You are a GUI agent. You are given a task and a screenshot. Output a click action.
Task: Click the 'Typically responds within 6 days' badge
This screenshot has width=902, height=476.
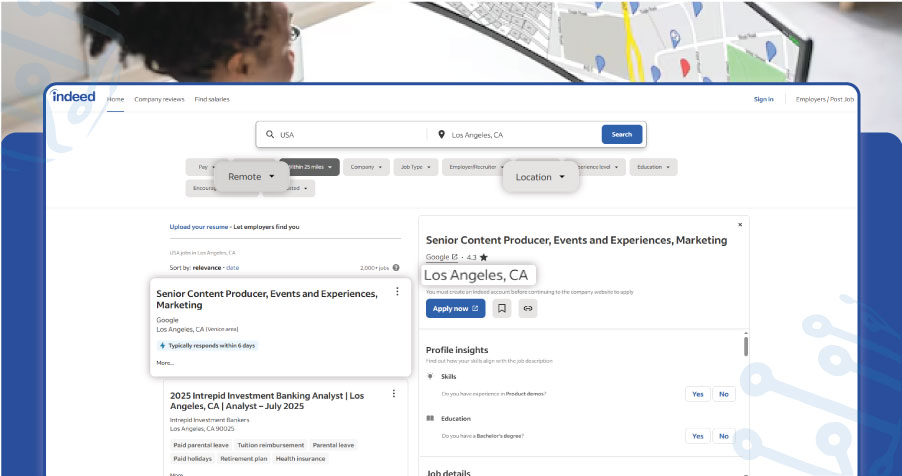[x=208, y=346]
